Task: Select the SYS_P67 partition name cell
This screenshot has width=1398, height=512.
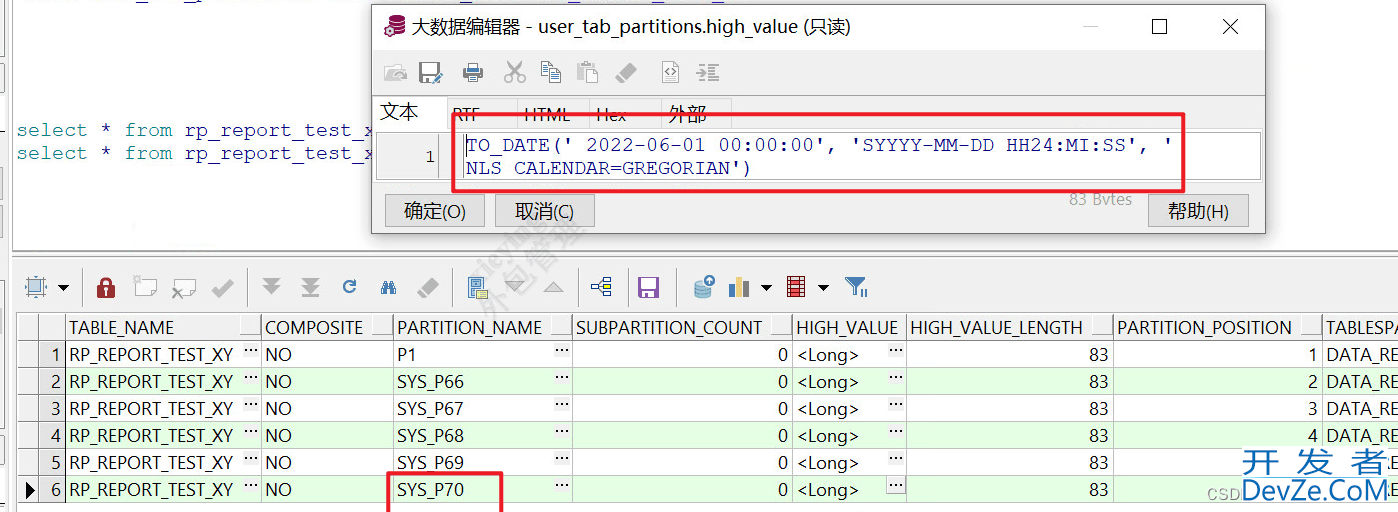Action: 484,409
